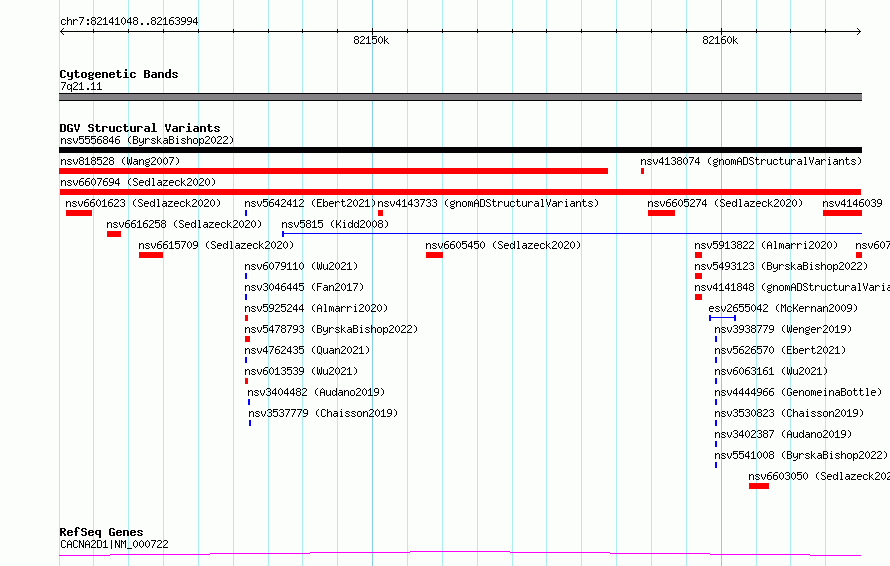This screenshot has height=566, width=890.
Task: Click the magenta CACNA2D1 gene line
Action: 460,553
